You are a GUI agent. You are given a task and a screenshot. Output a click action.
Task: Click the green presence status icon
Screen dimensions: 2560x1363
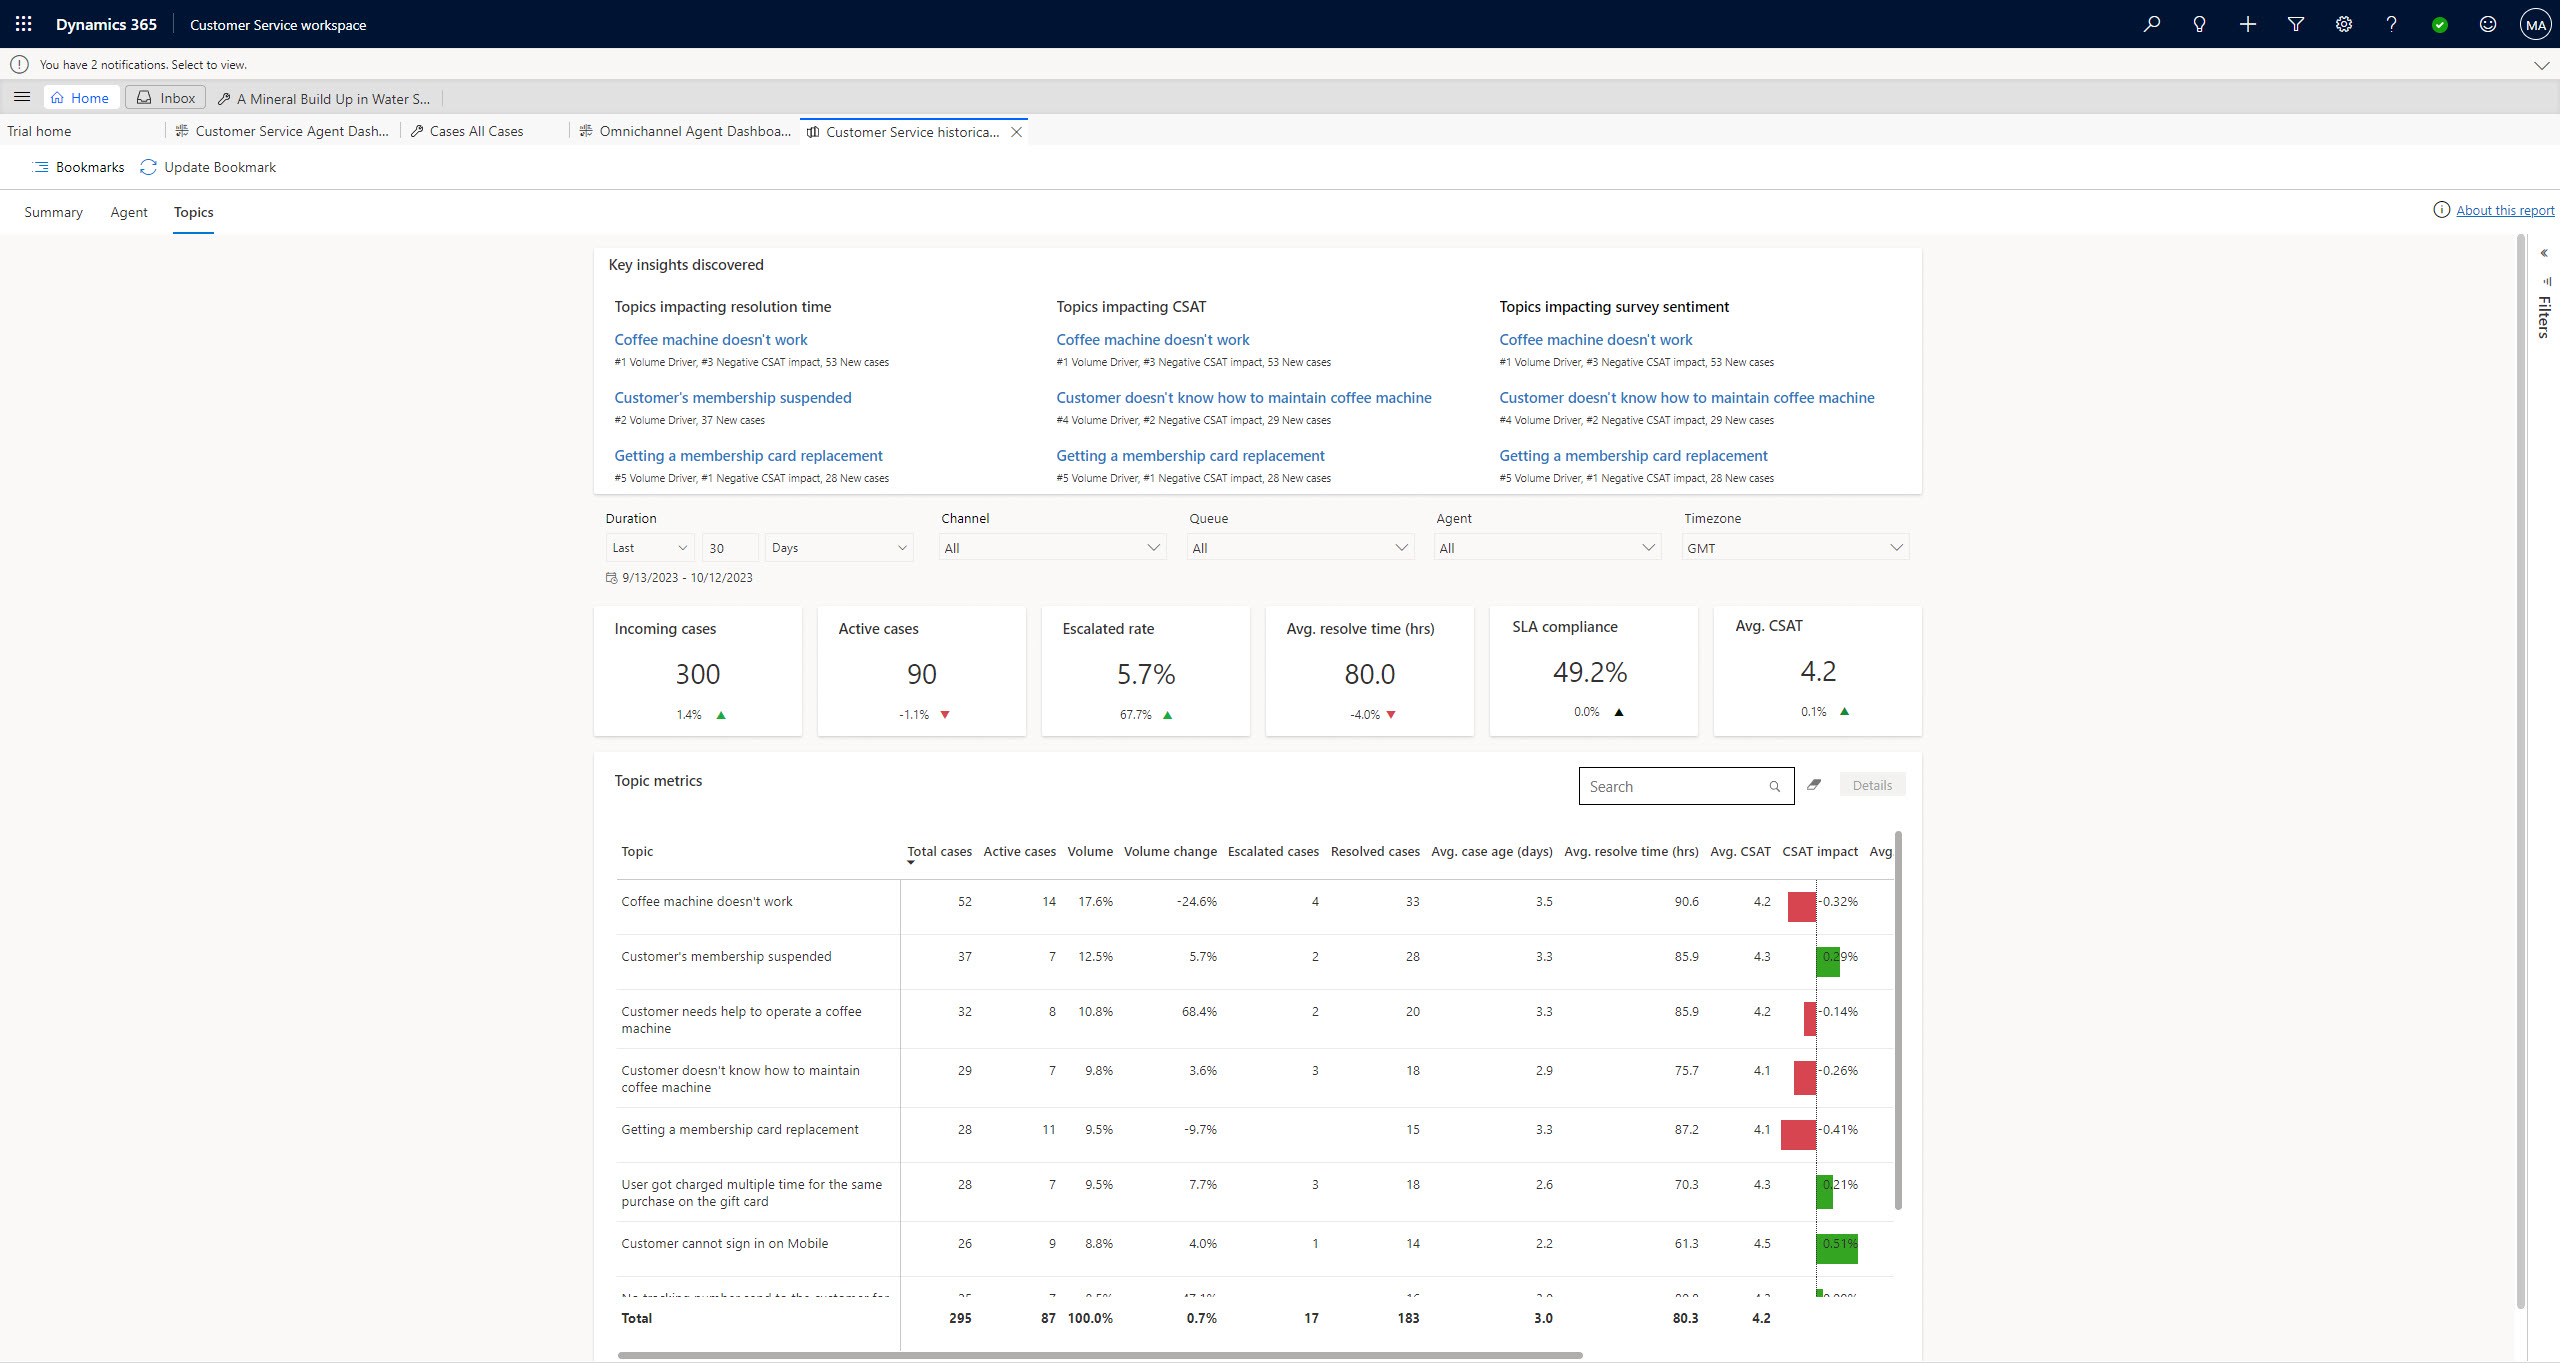(2439, 25)
